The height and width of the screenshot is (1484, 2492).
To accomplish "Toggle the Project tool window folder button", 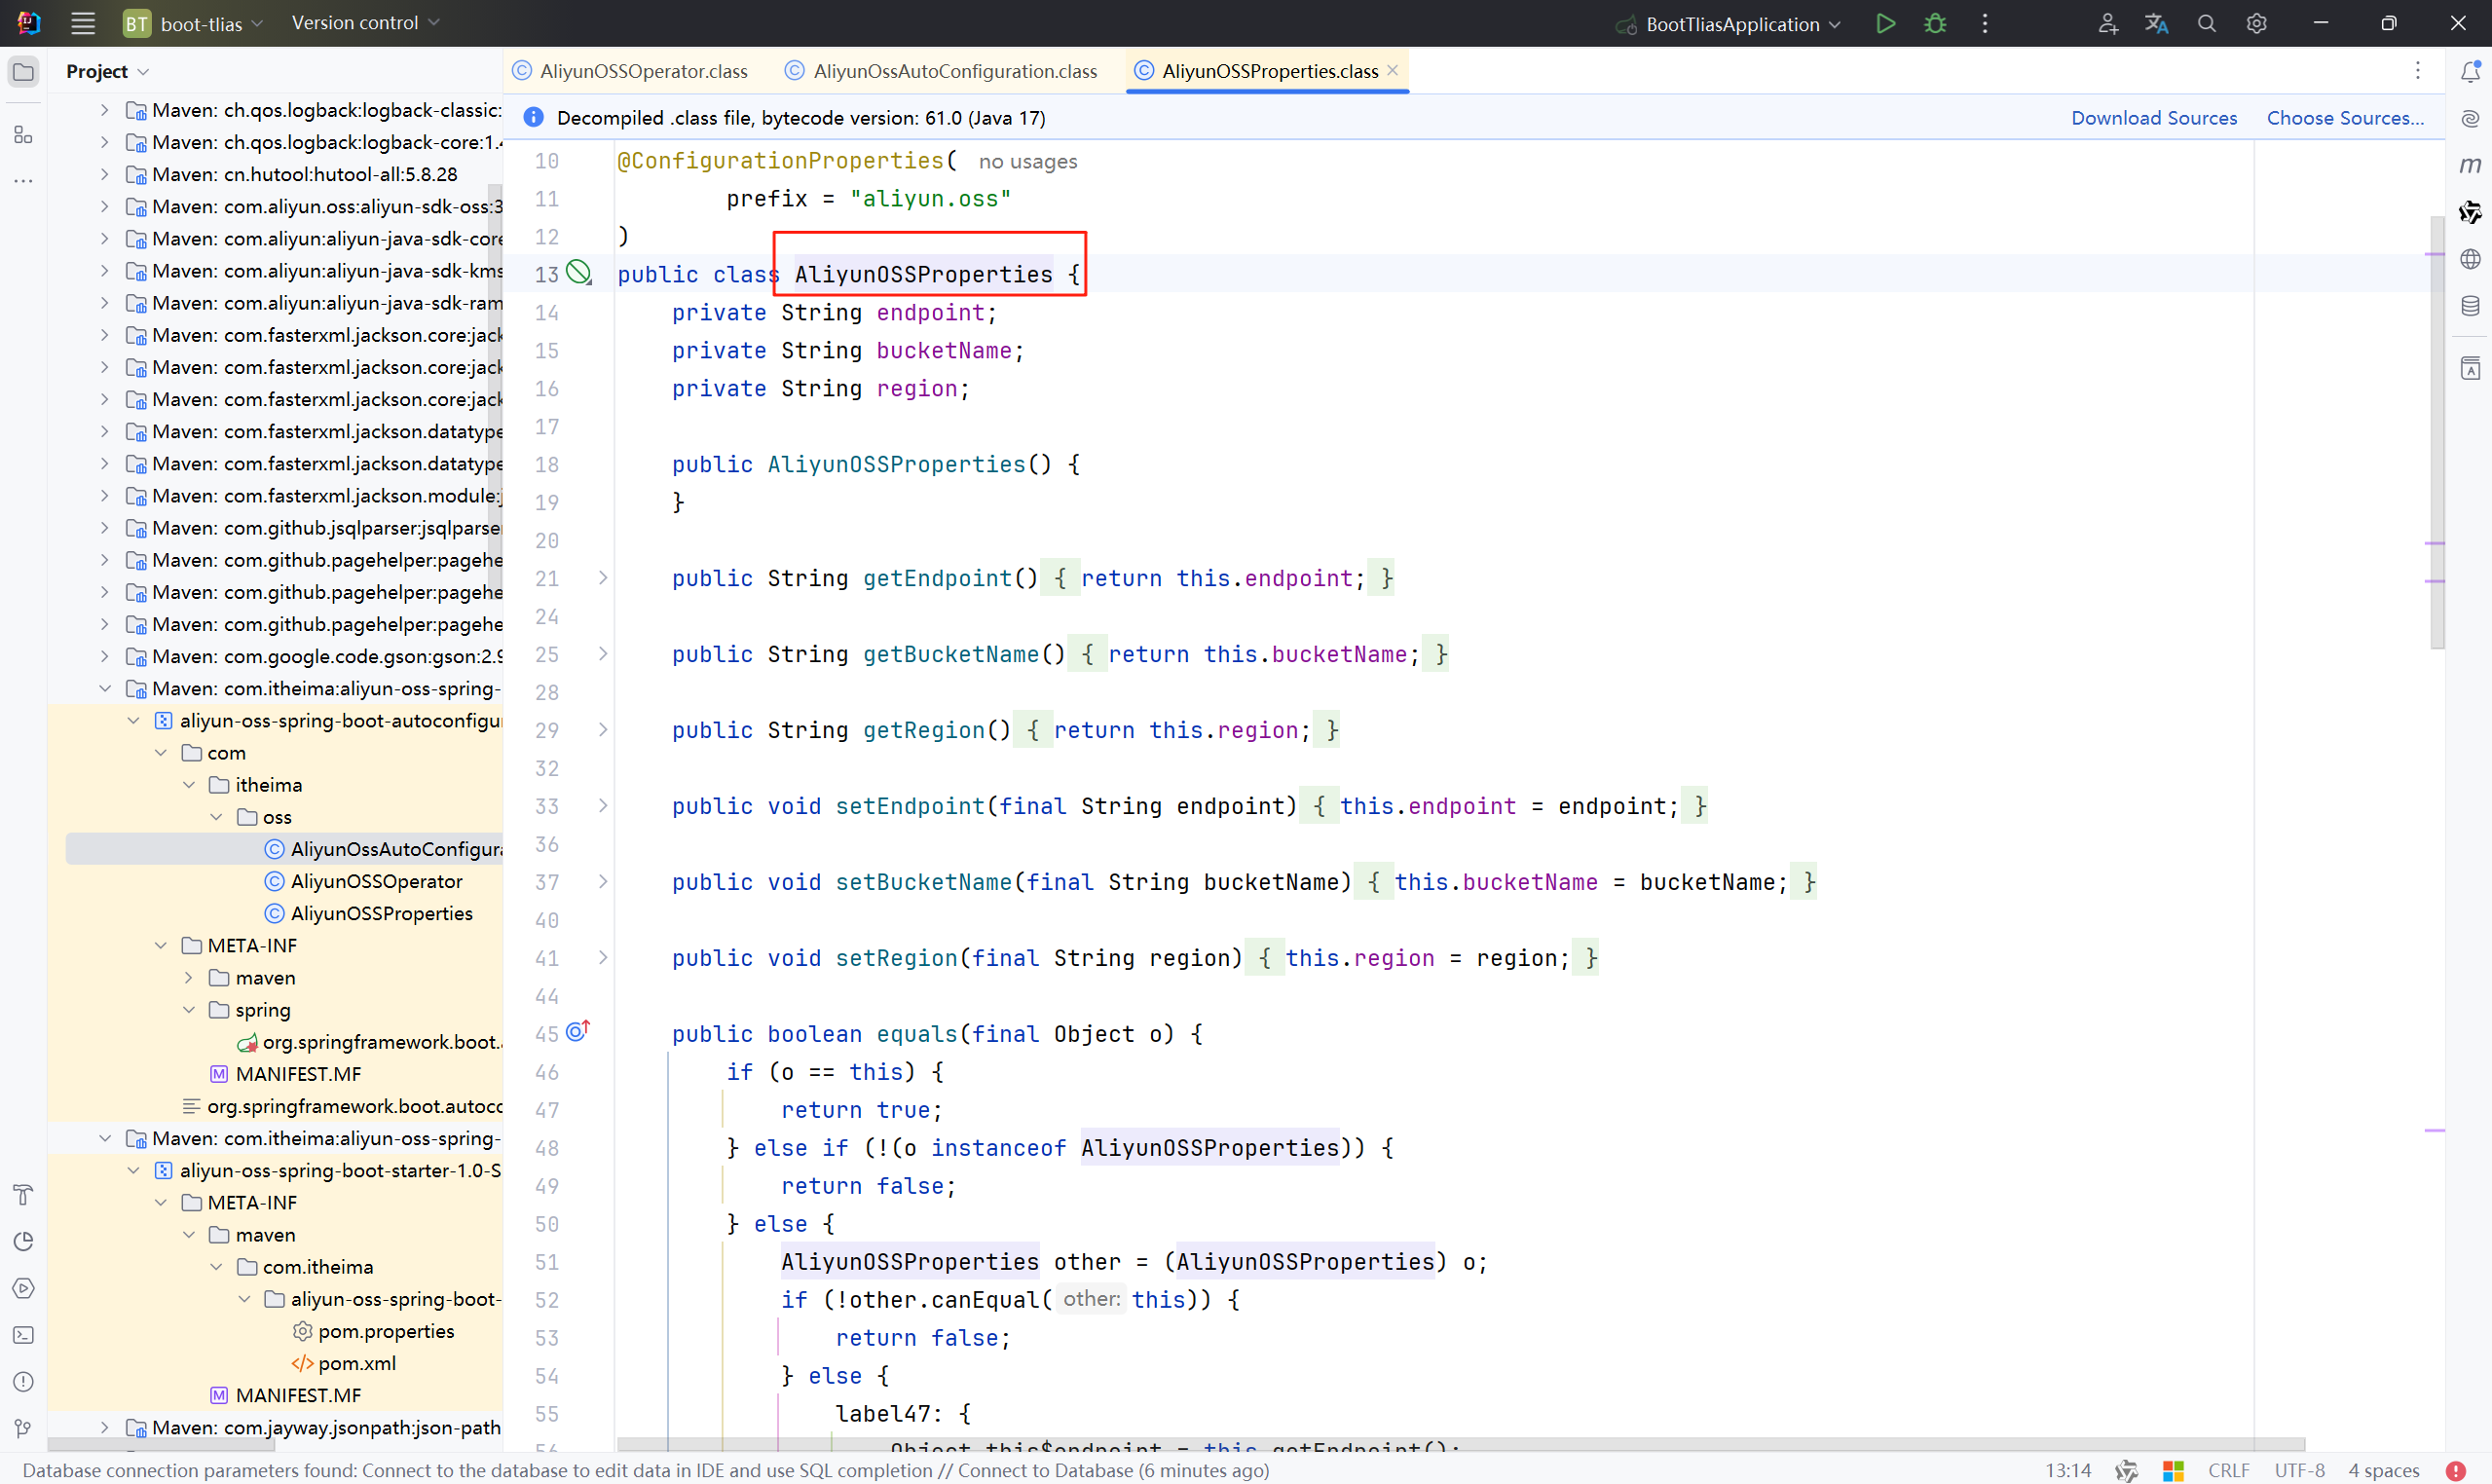I will tap(23, 71).
